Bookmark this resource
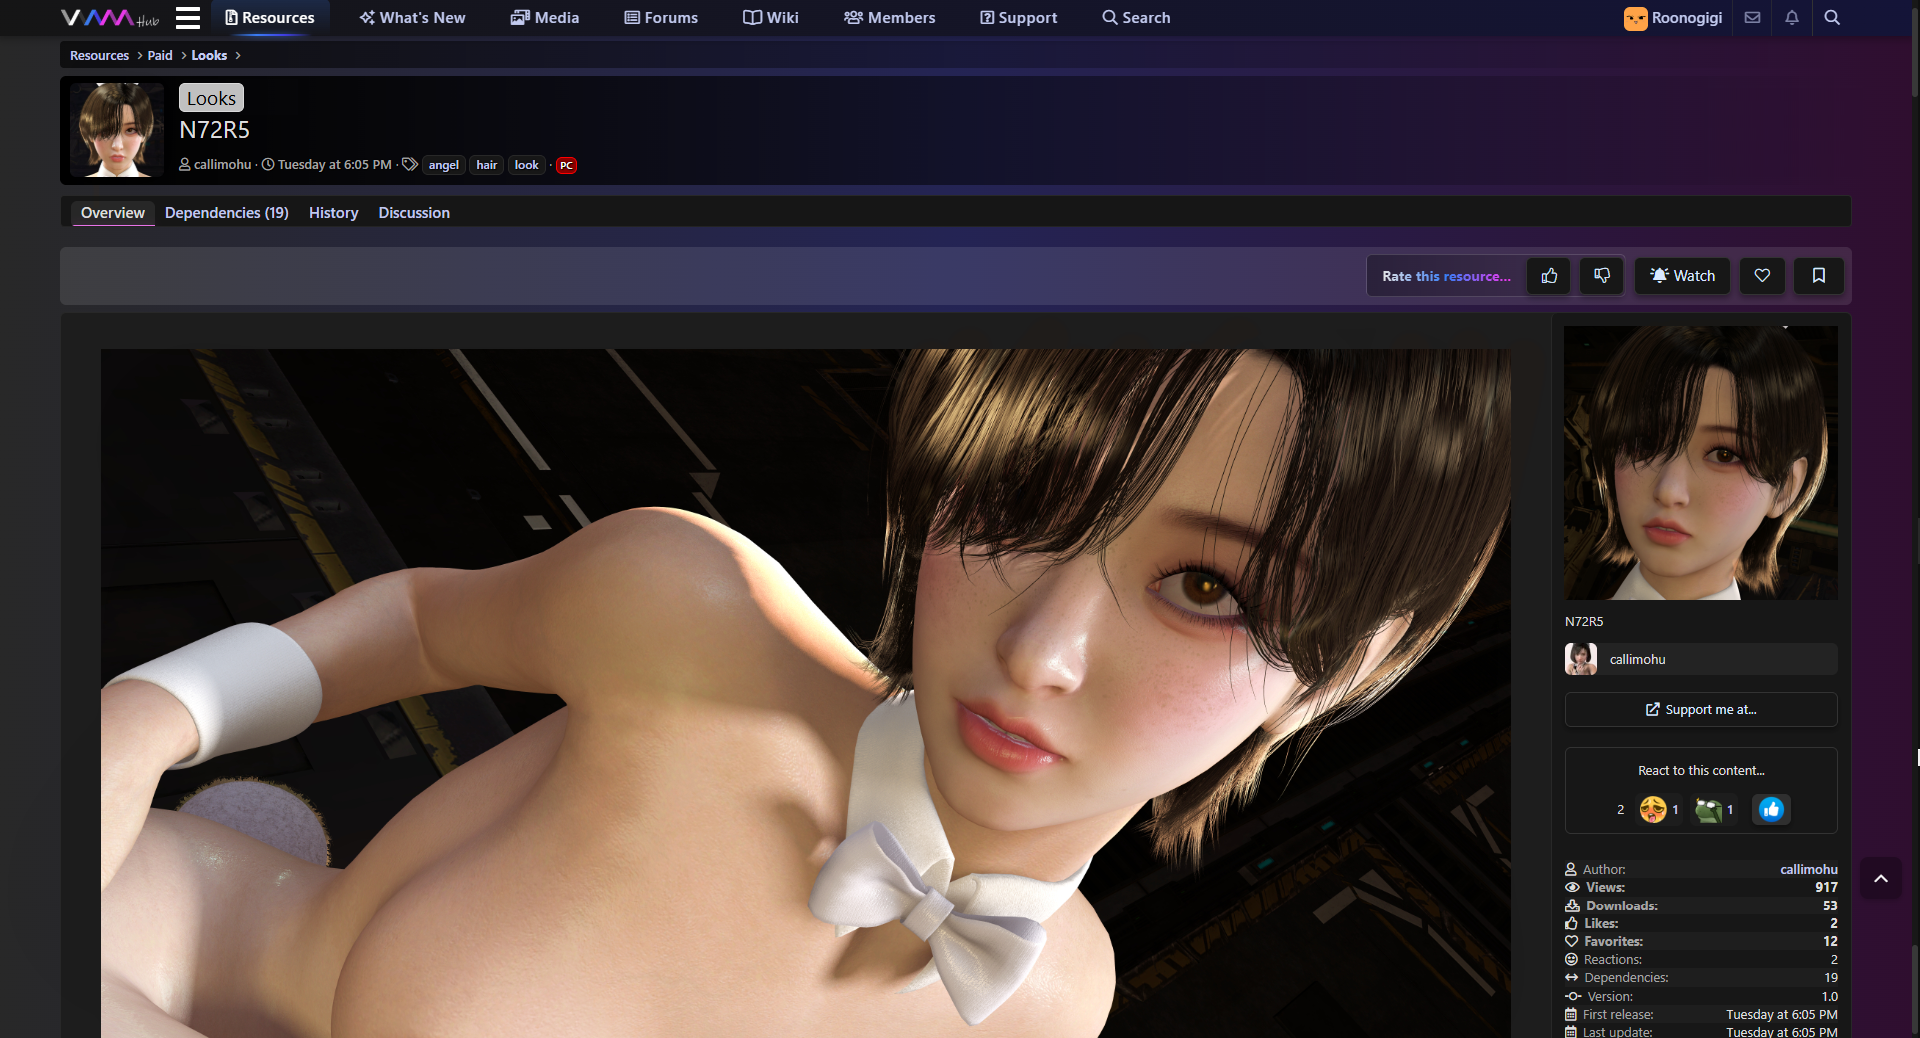1920x1038 pixels. point(1819,276)
